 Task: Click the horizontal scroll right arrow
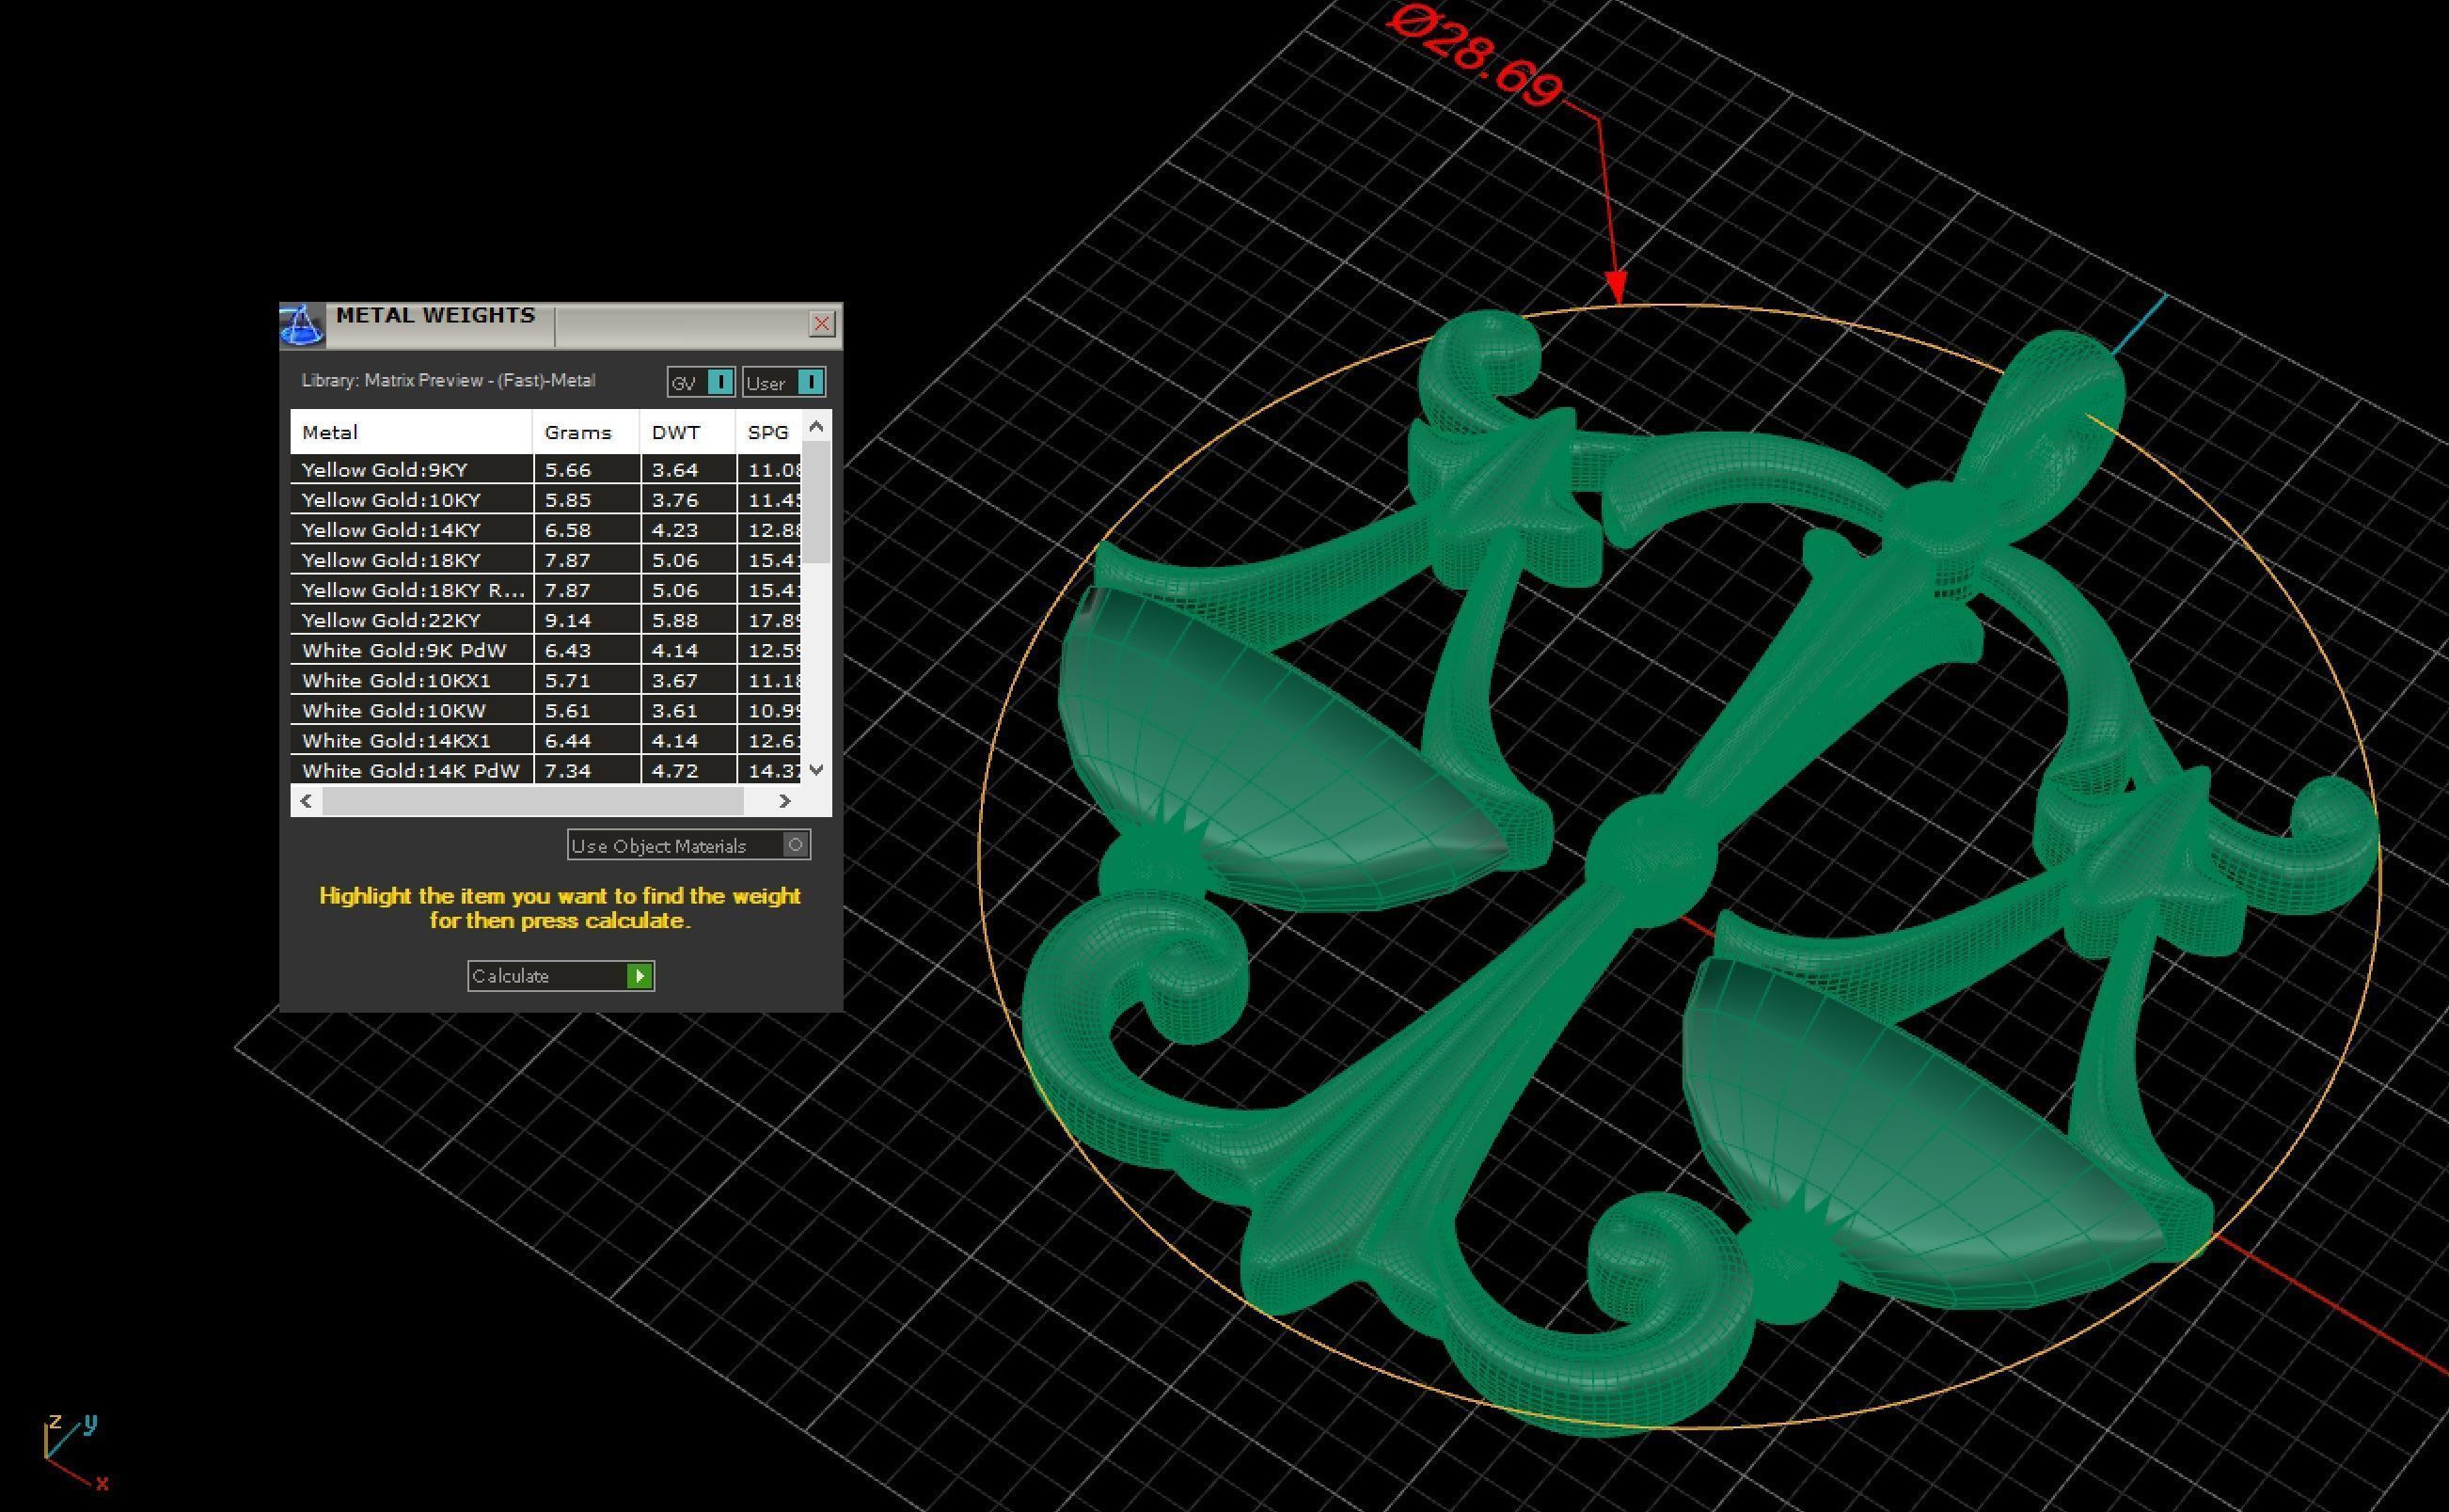point(785,801)
